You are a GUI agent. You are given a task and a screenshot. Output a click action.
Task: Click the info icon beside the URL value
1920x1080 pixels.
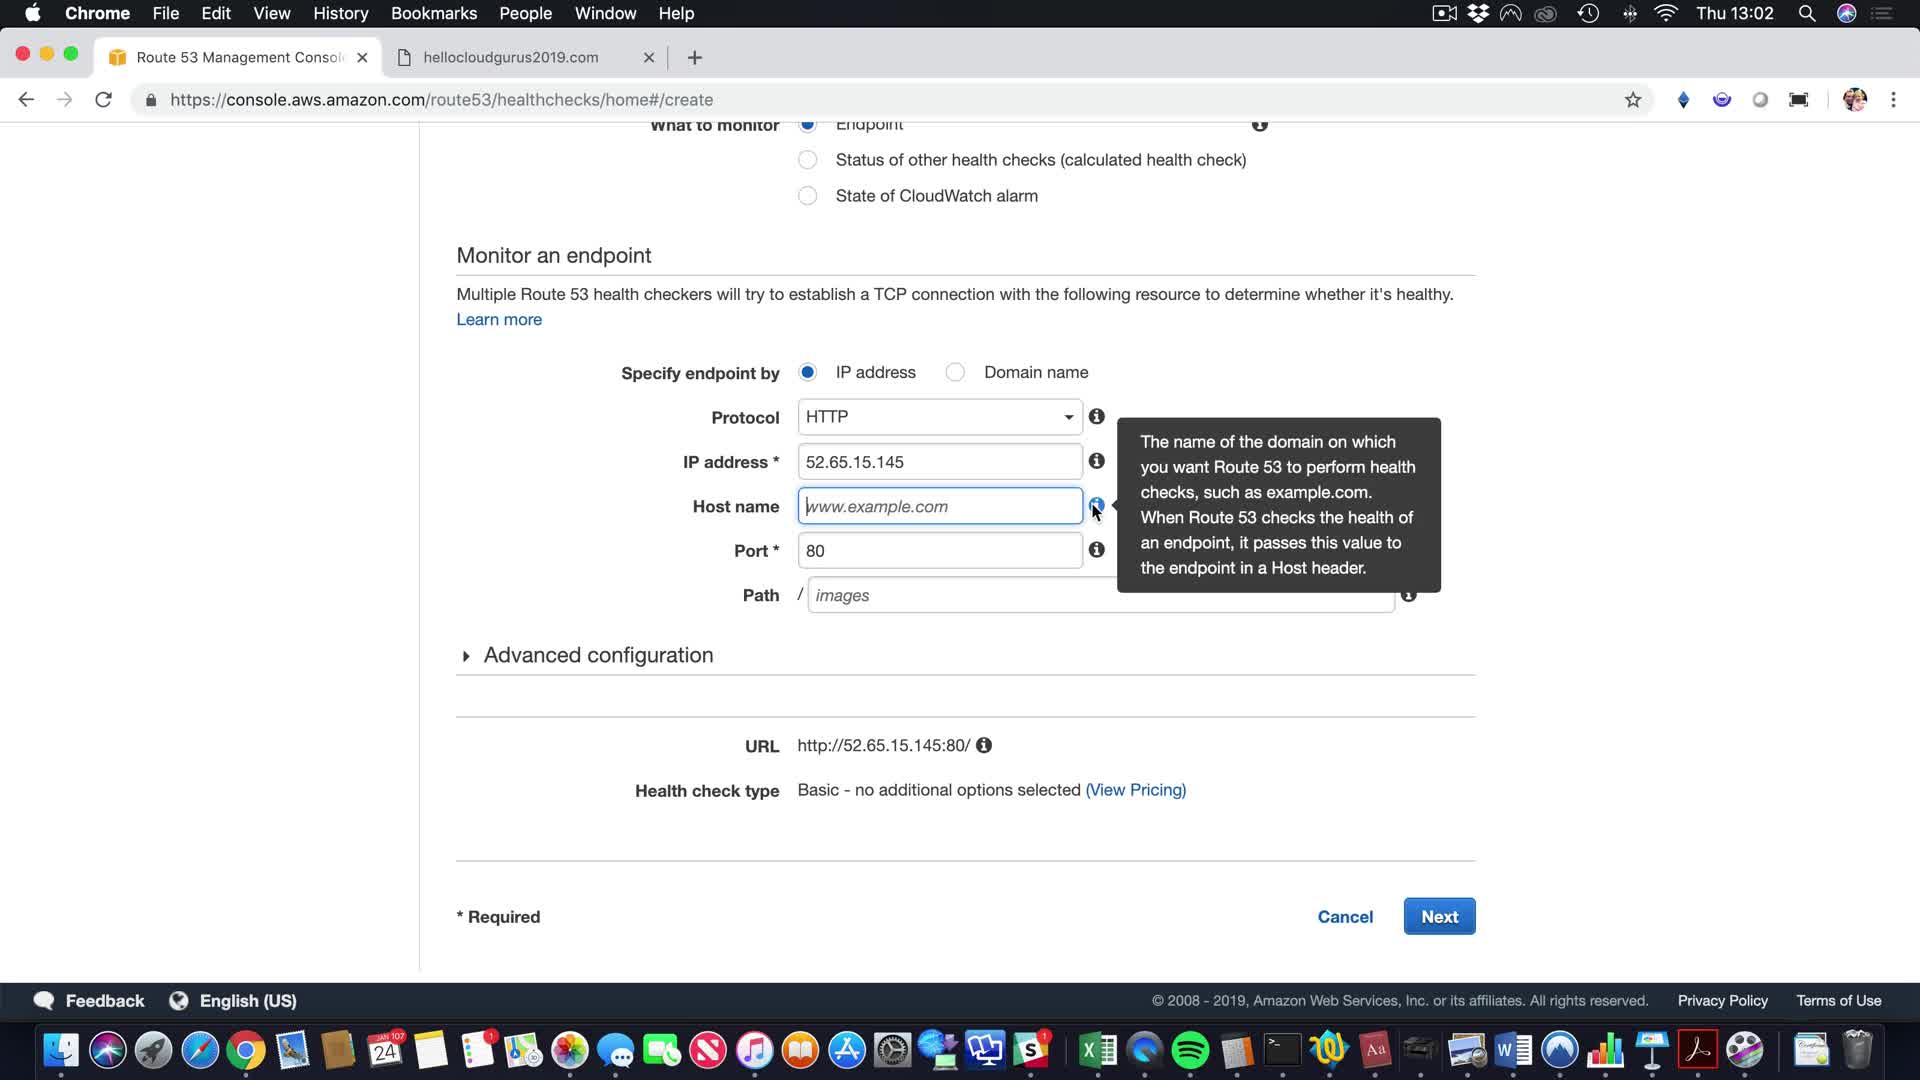click(984, 745)
